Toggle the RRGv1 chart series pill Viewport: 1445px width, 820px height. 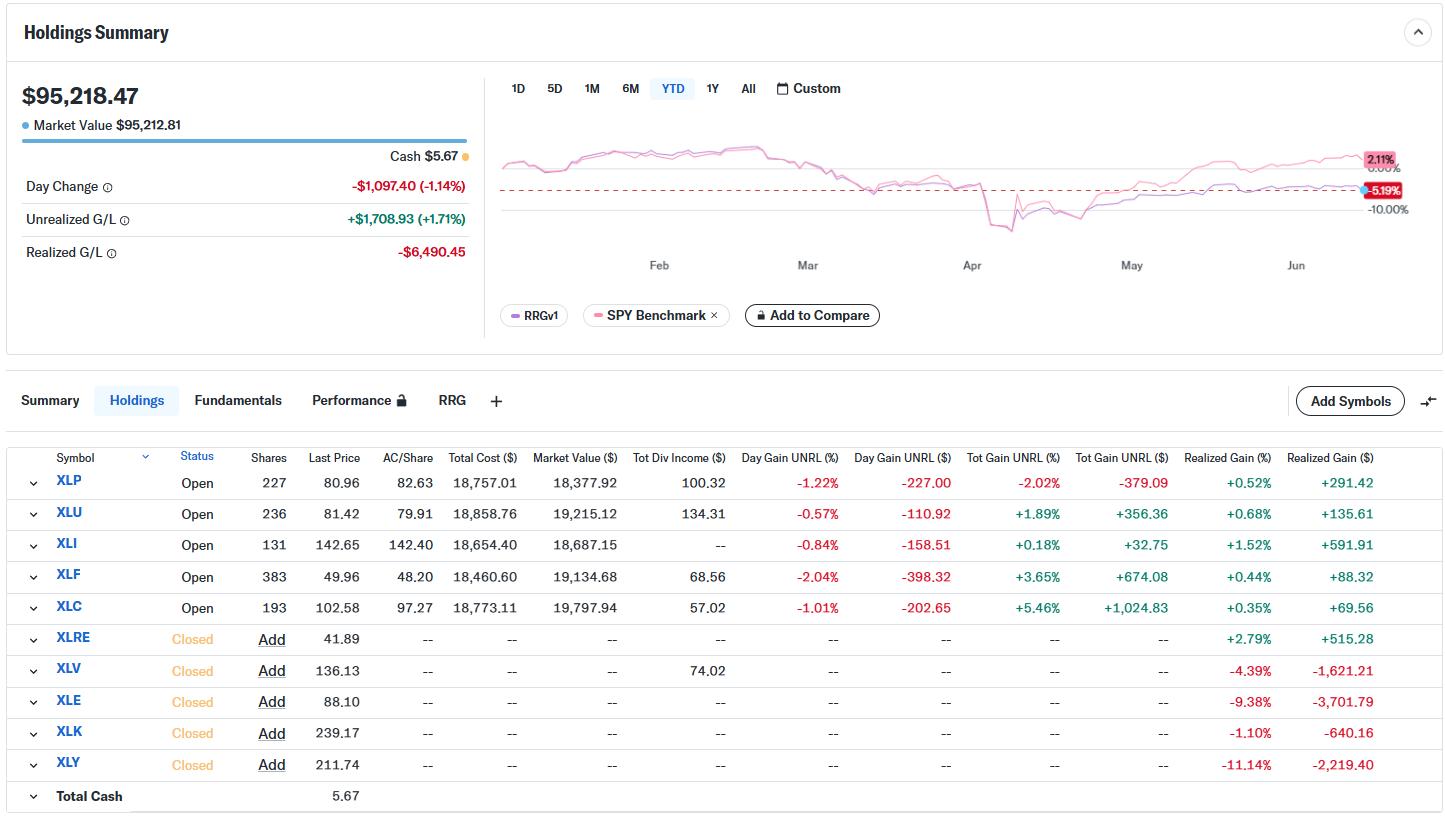tap(534, 315)
